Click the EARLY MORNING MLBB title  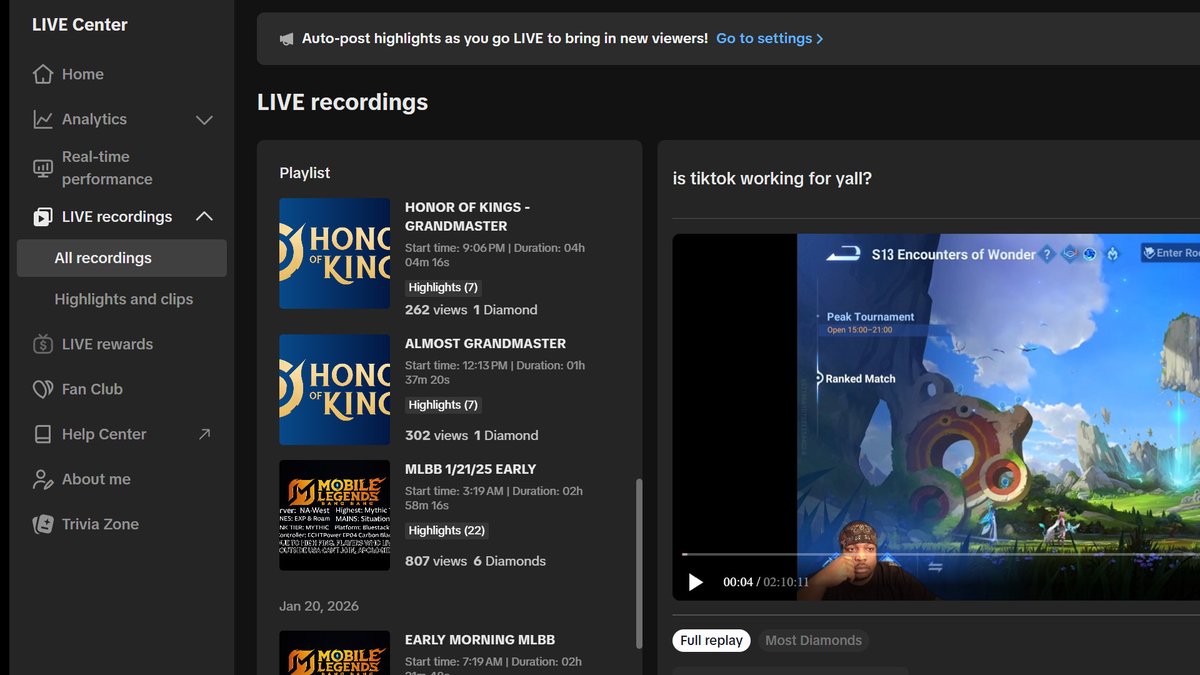pyautogui.click(x=480, y=640)
